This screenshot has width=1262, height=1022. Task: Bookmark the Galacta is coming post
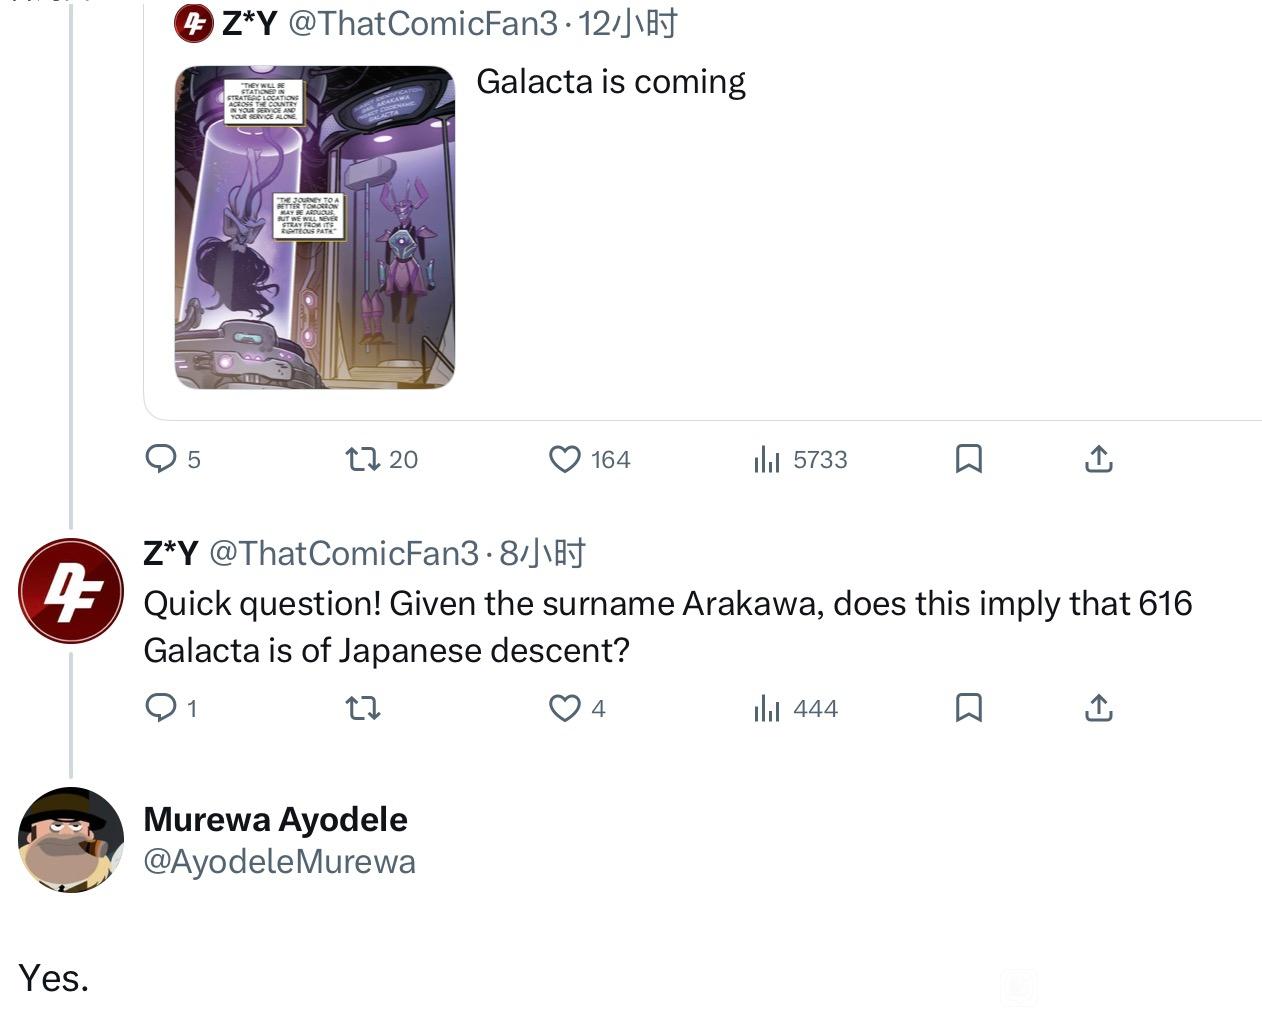(968, 459)
